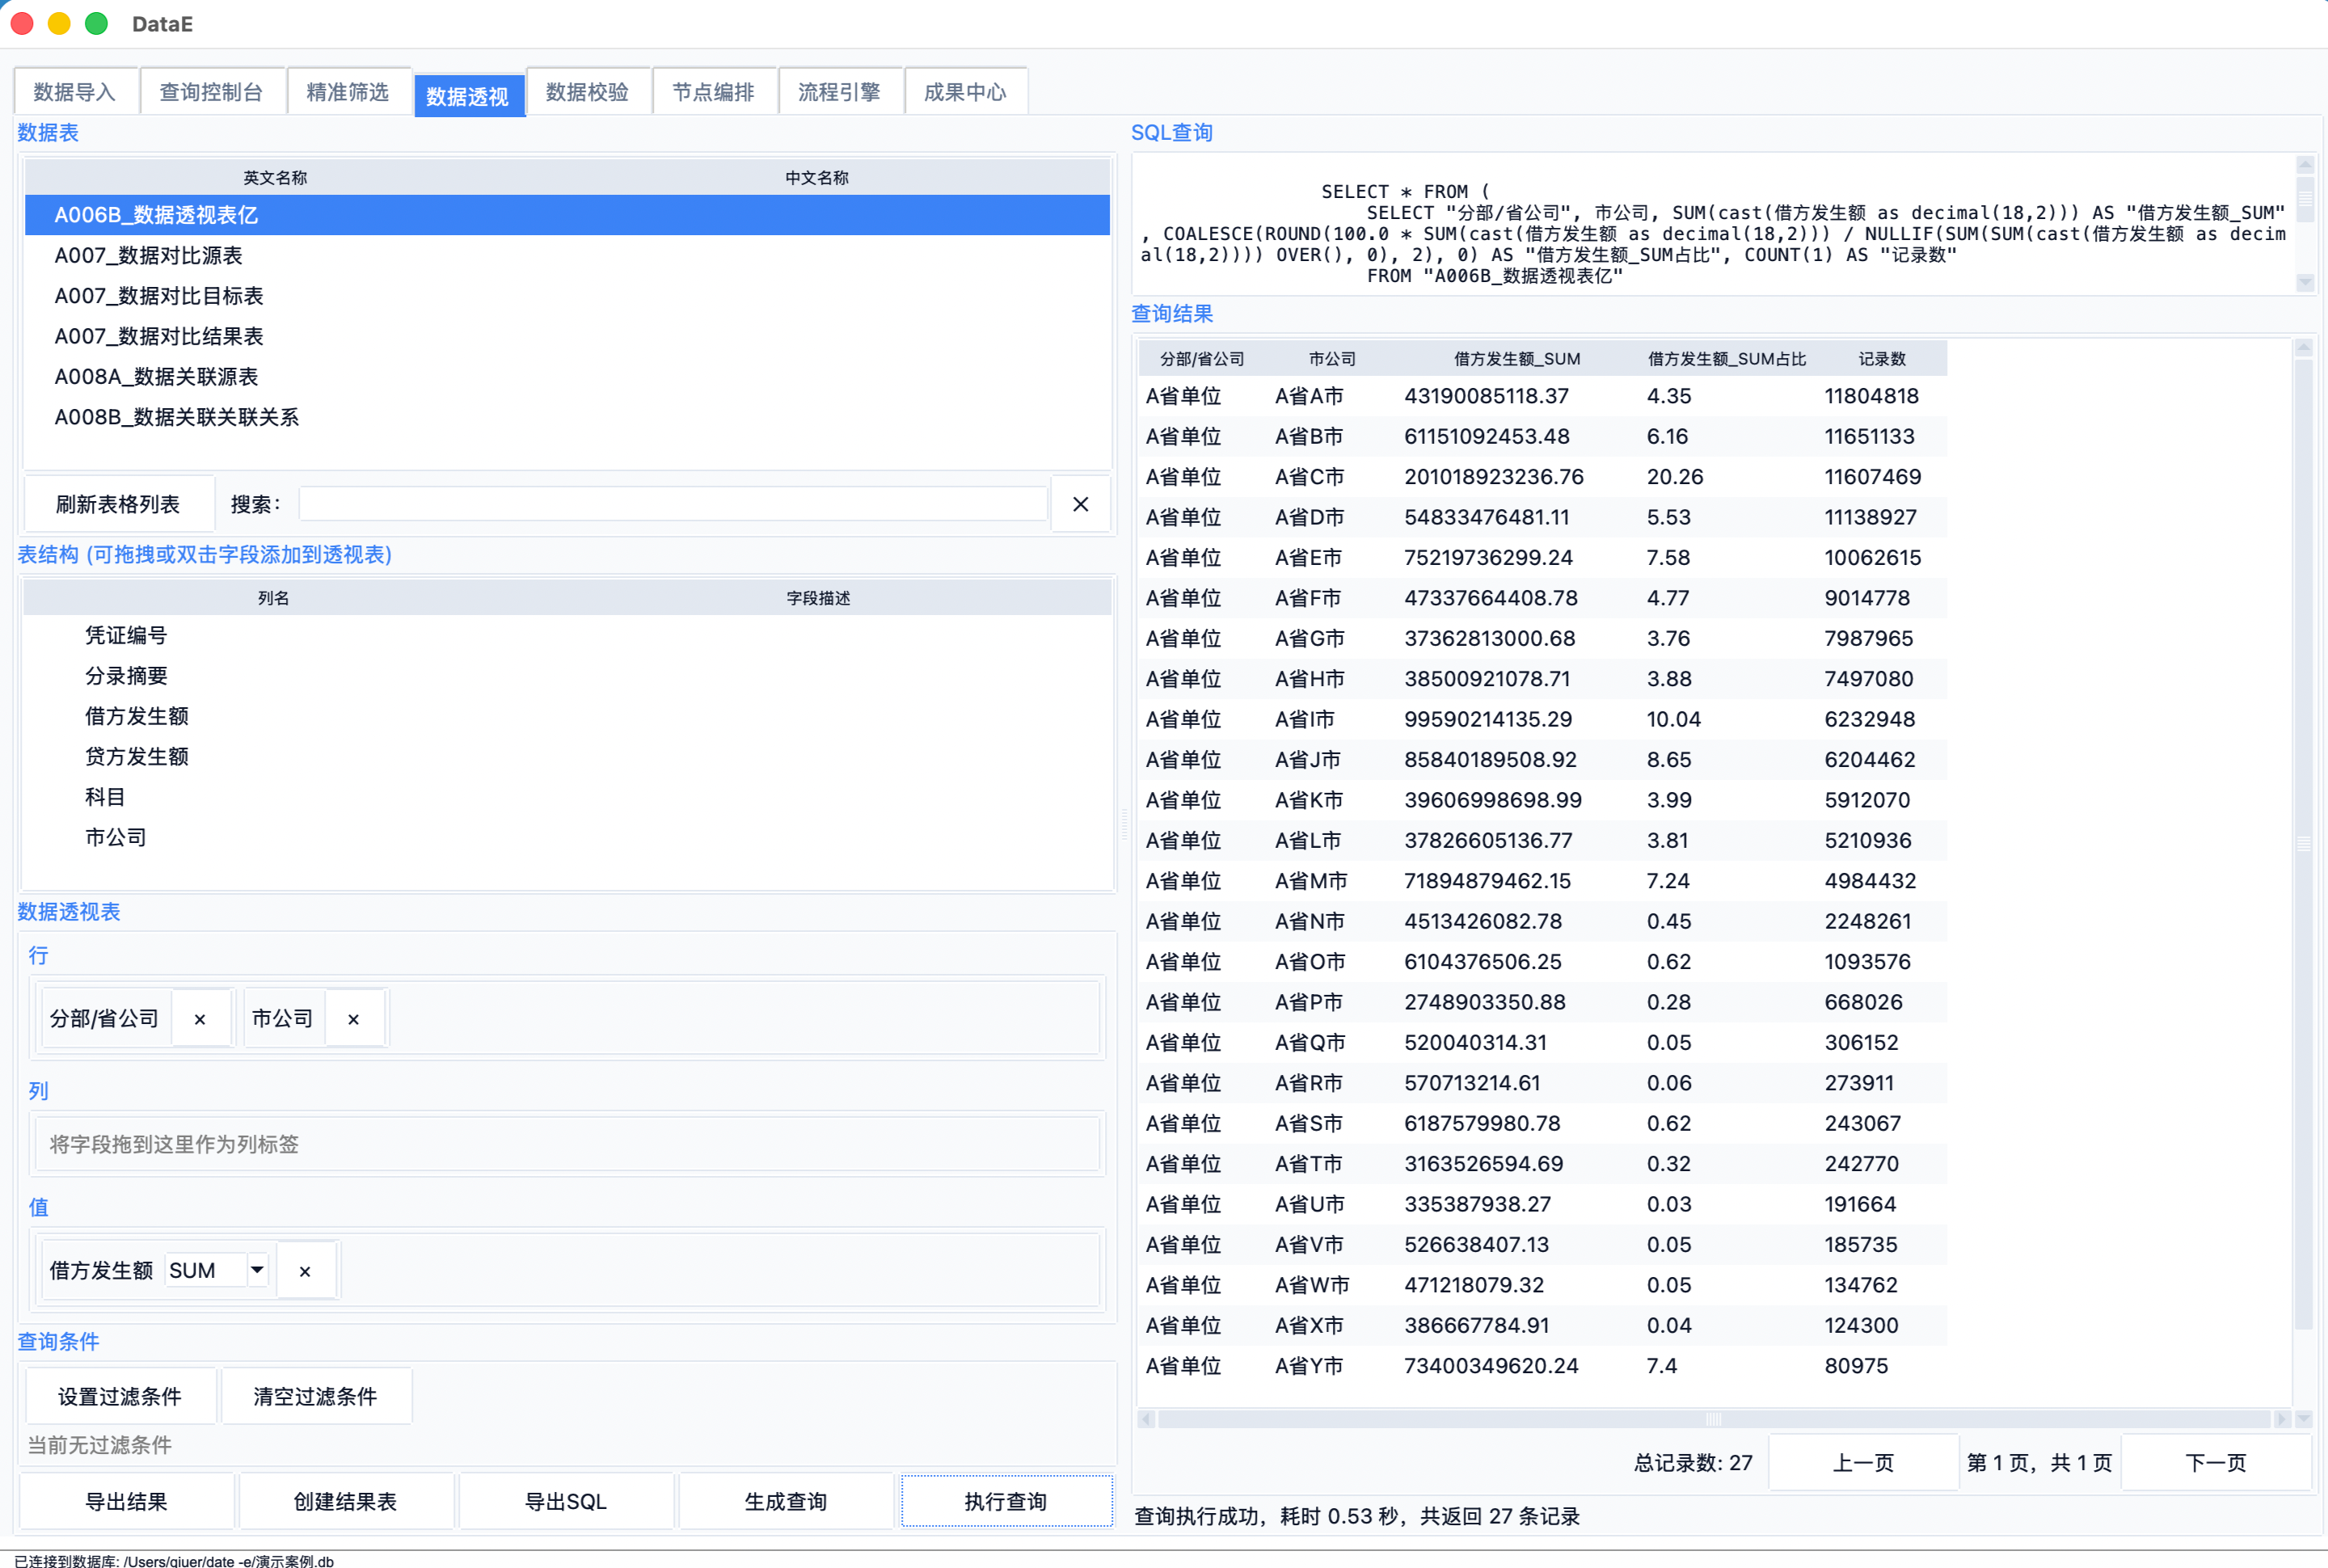Viewport: 2328px width, 1568px height.
Task: Click 执行查询 button
Action: [1006, 1501]
